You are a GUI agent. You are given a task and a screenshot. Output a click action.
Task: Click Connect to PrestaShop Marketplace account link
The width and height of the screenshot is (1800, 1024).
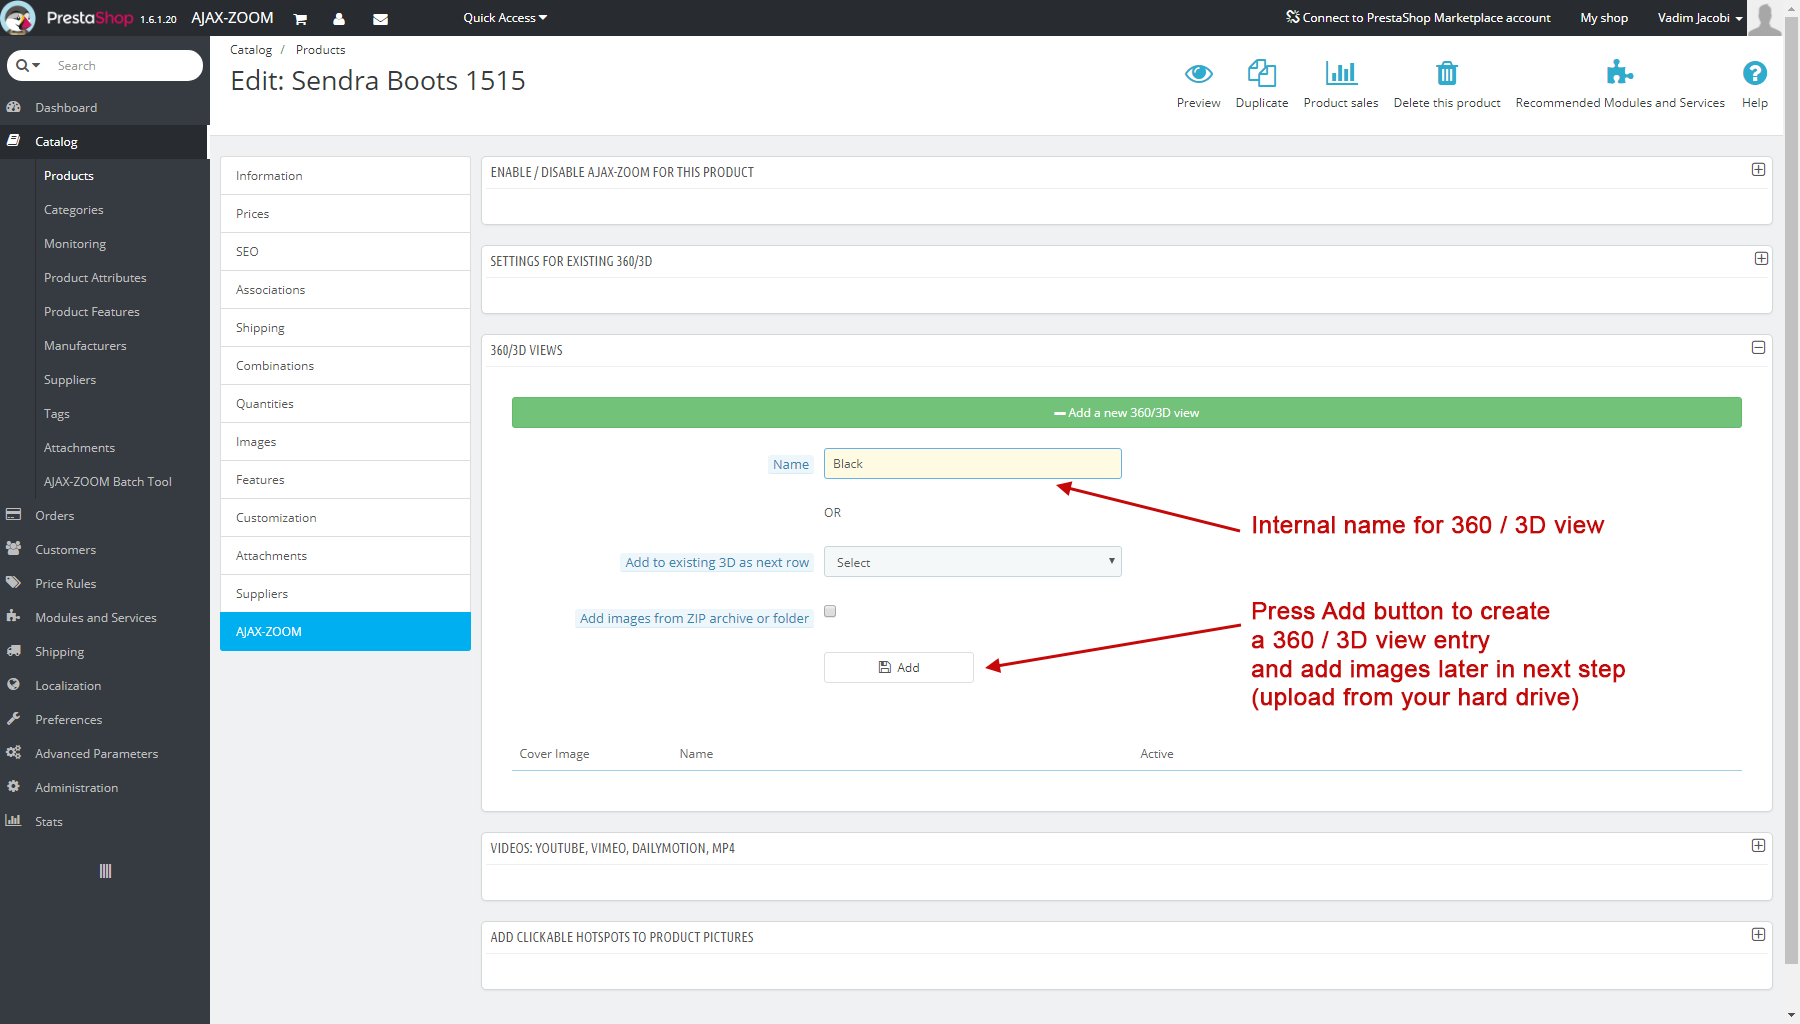1418,18
